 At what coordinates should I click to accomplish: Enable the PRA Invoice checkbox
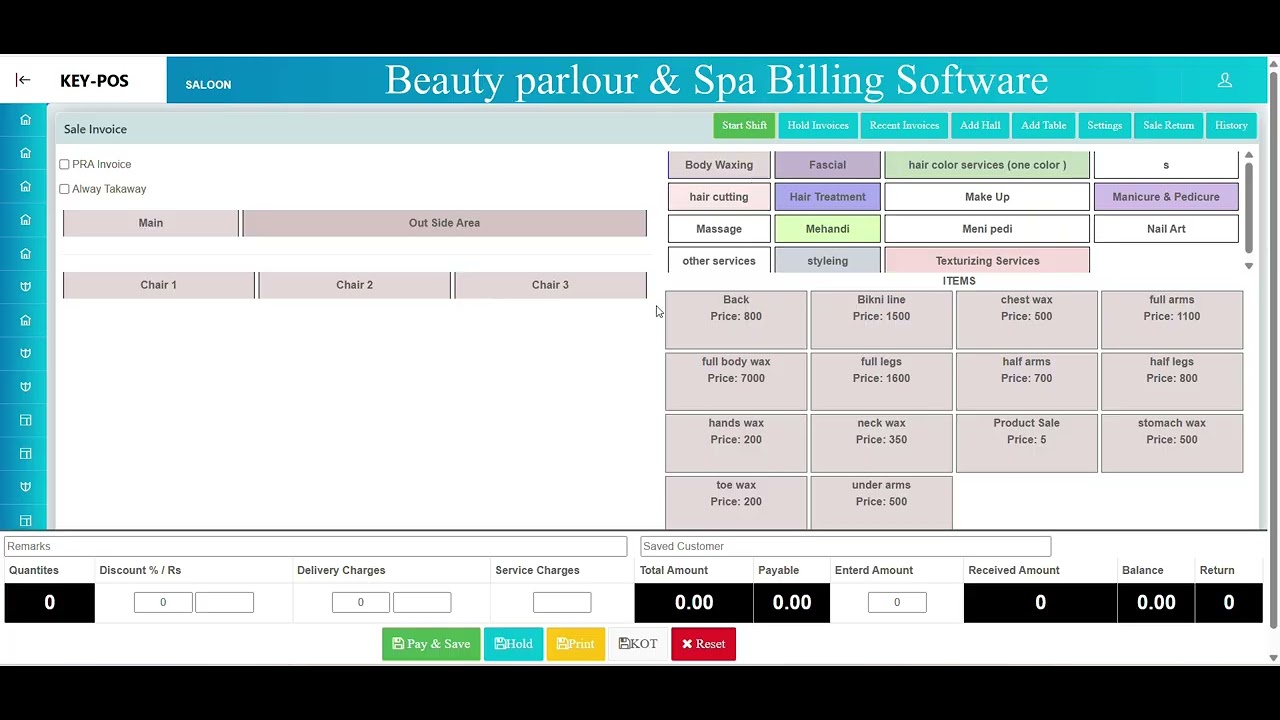tap(64, 164)
